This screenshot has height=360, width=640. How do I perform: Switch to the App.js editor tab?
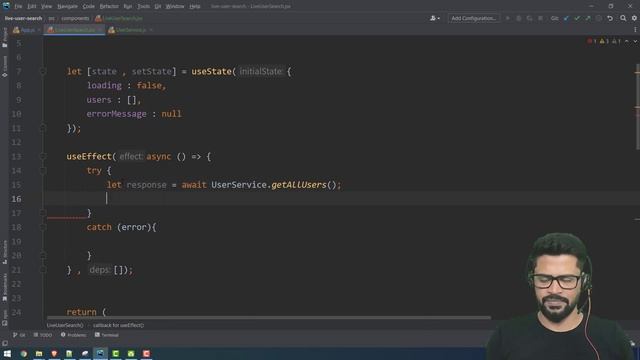click(27, 30)
